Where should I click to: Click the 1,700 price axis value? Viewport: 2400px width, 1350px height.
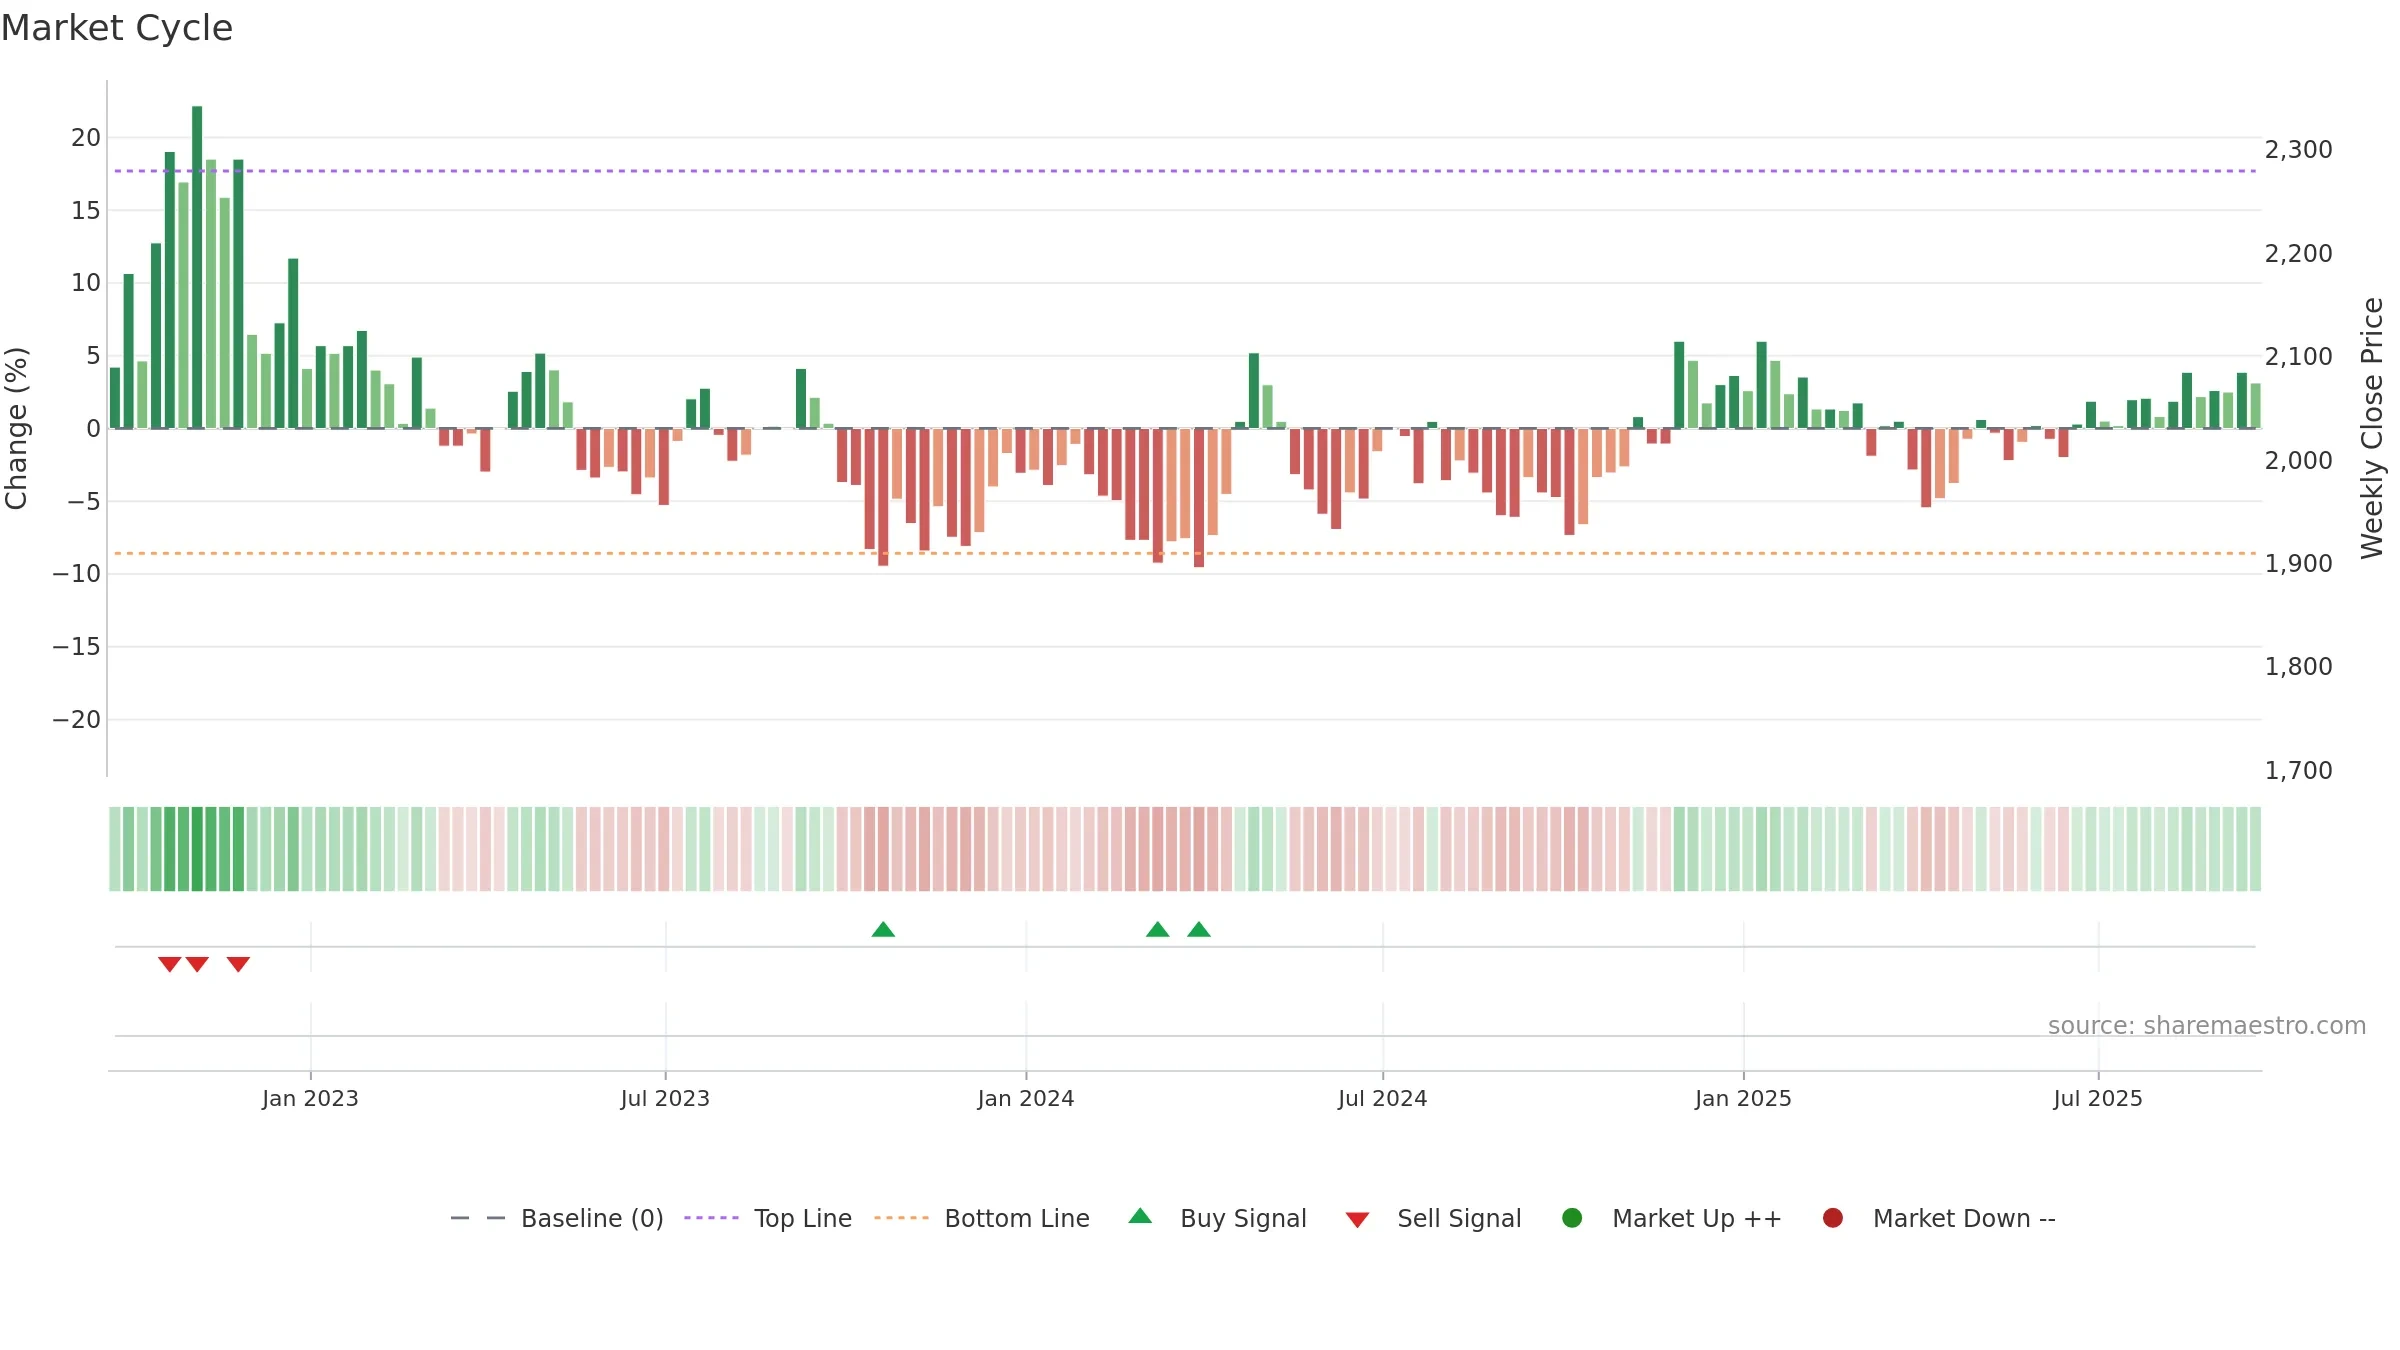coord(2298,771)
